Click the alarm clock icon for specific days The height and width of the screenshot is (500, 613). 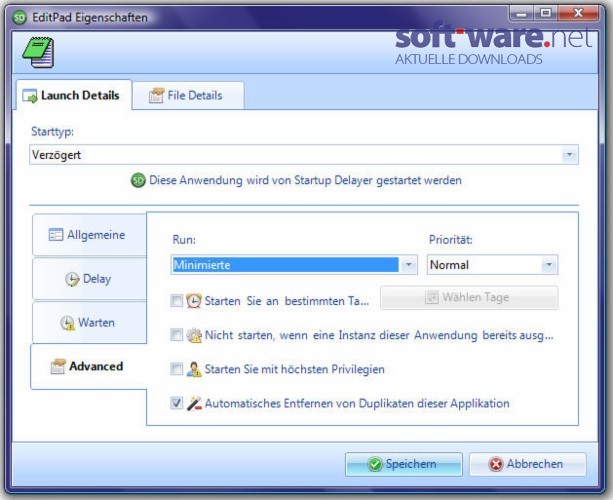[194, 301]
